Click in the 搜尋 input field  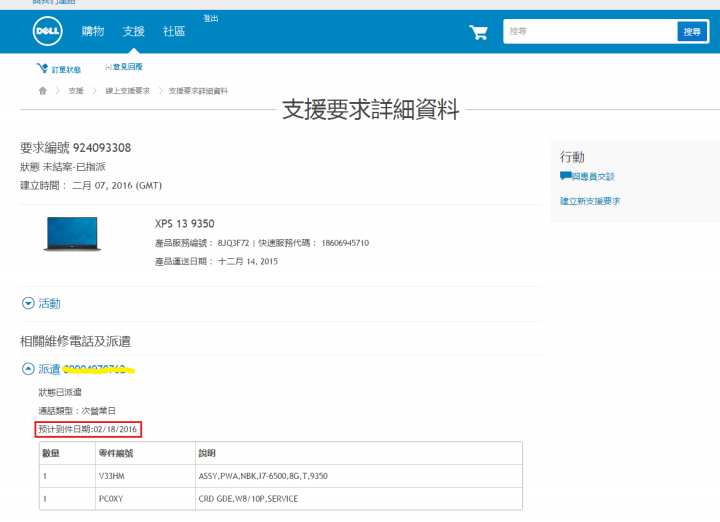click(x=590, y=31)
